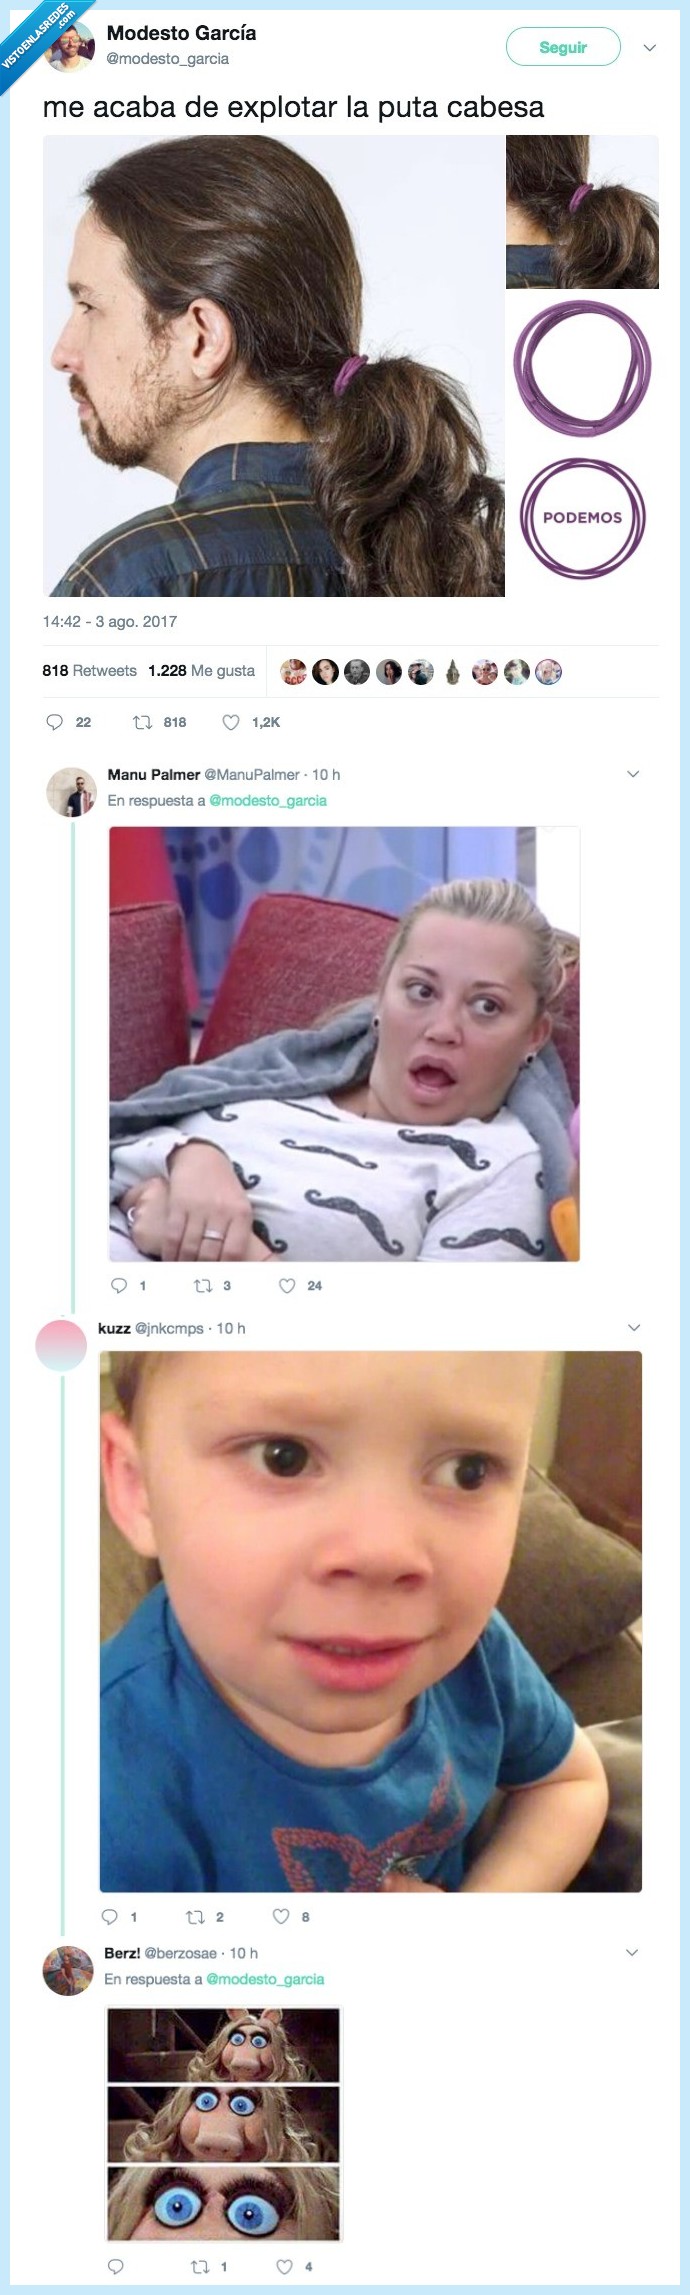Viewport: 690px width, 2295px height.
Task: Like kuzz's reply with 8 likes
Action: [x=281, y=1917]
